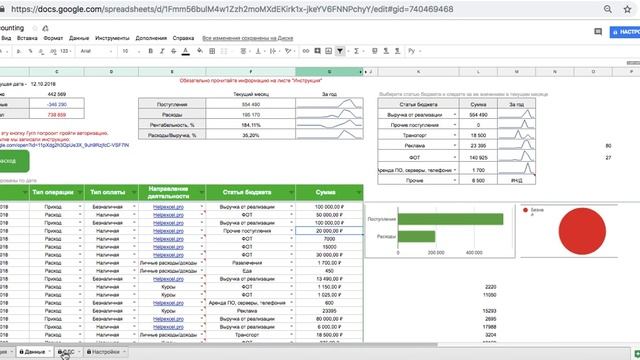The width and height of the screenshot is (640, 360).
Task: Open the functions sigma menu
Action: pos(357,51)
